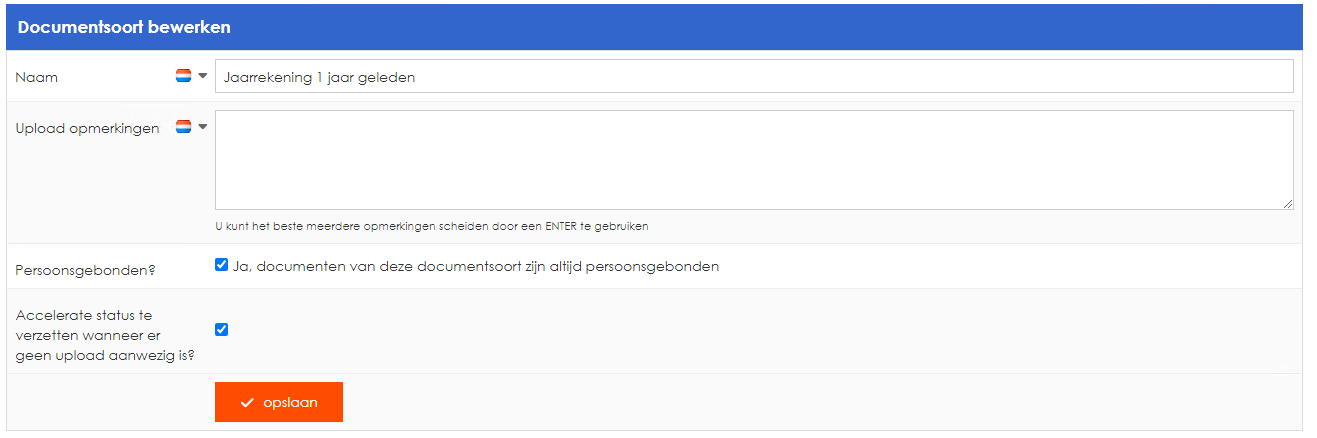Uncheck the Accelerate status checkbox
Image resolution: width=1317 pixels, height=438 pixels.
(x=222, y=329)
